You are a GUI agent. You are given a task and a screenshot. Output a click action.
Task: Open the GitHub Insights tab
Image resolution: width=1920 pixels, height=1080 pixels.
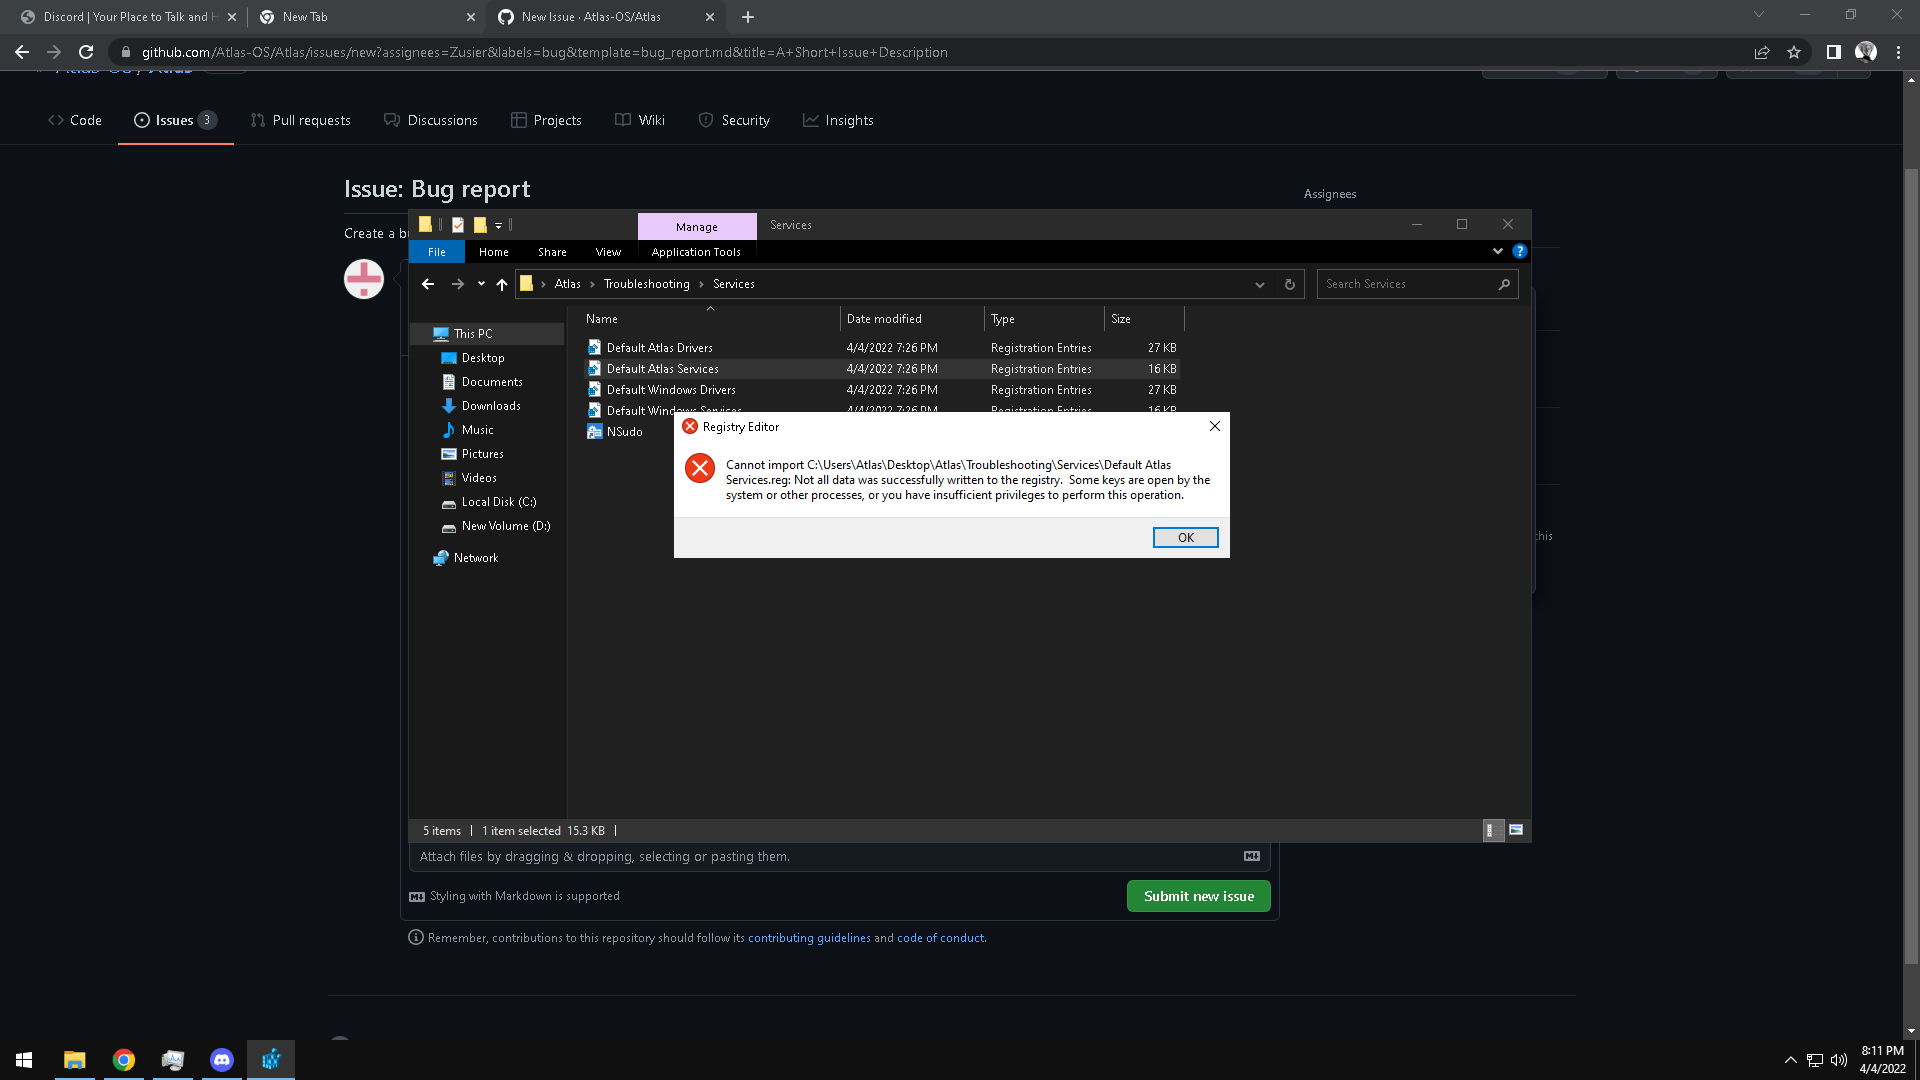point(838,120)
